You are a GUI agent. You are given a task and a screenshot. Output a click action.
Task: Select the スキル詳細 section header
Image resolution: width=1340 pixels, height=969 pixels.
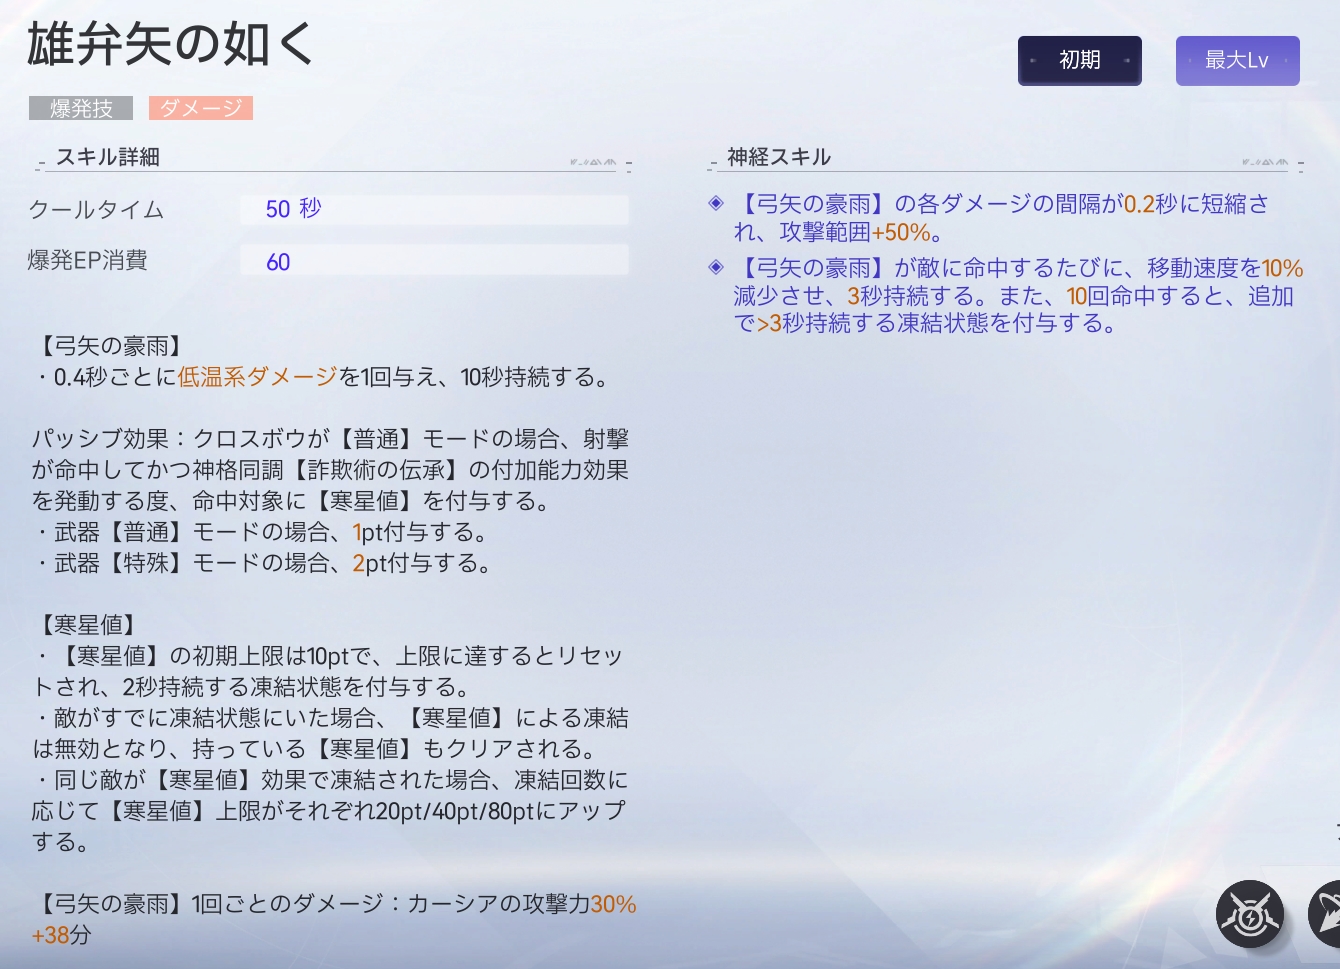108,157
